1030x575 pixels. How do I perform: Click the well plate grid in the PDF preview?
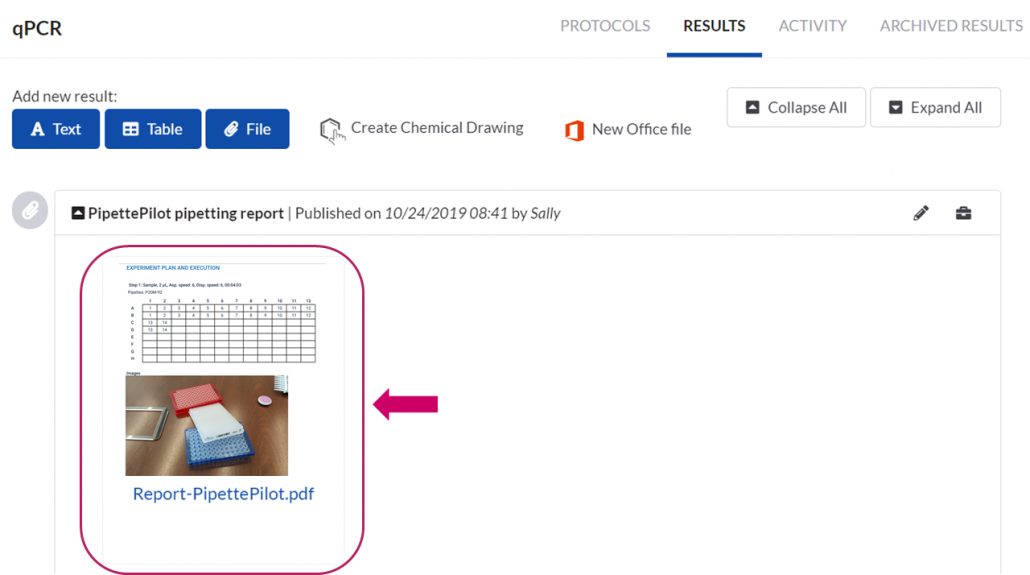pos(223,331)
